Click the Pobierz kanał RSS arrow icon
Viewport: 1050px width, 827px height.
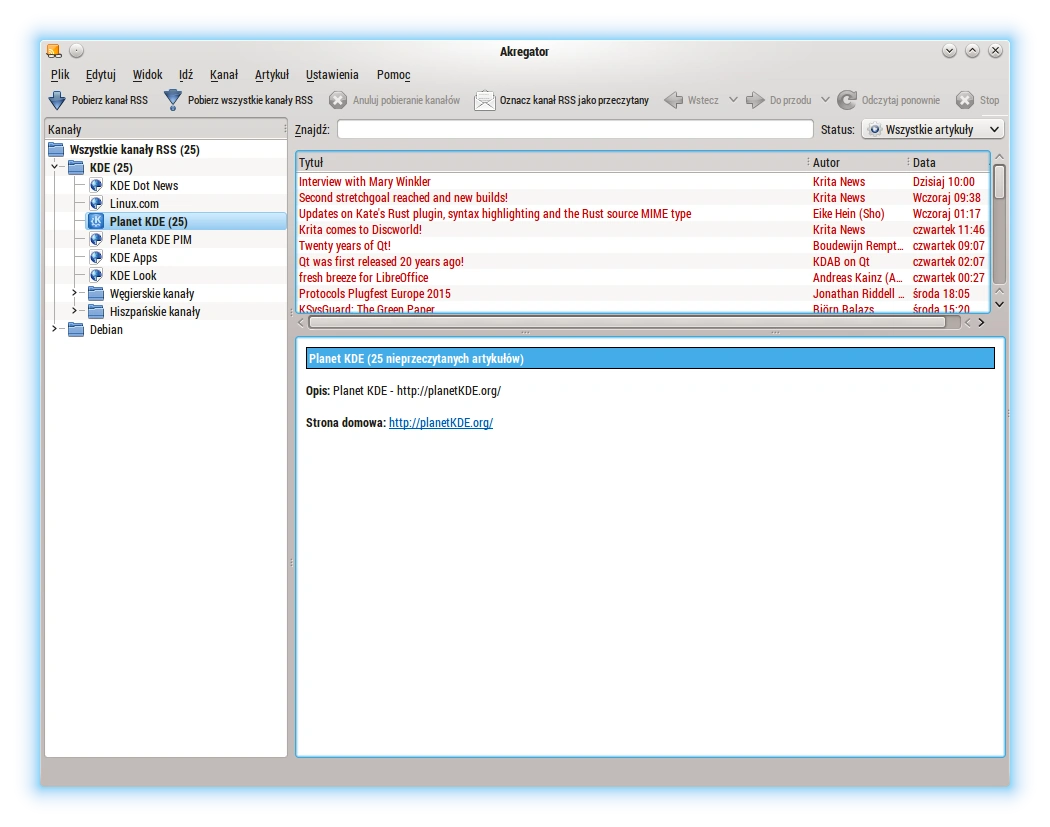point(57,100)
